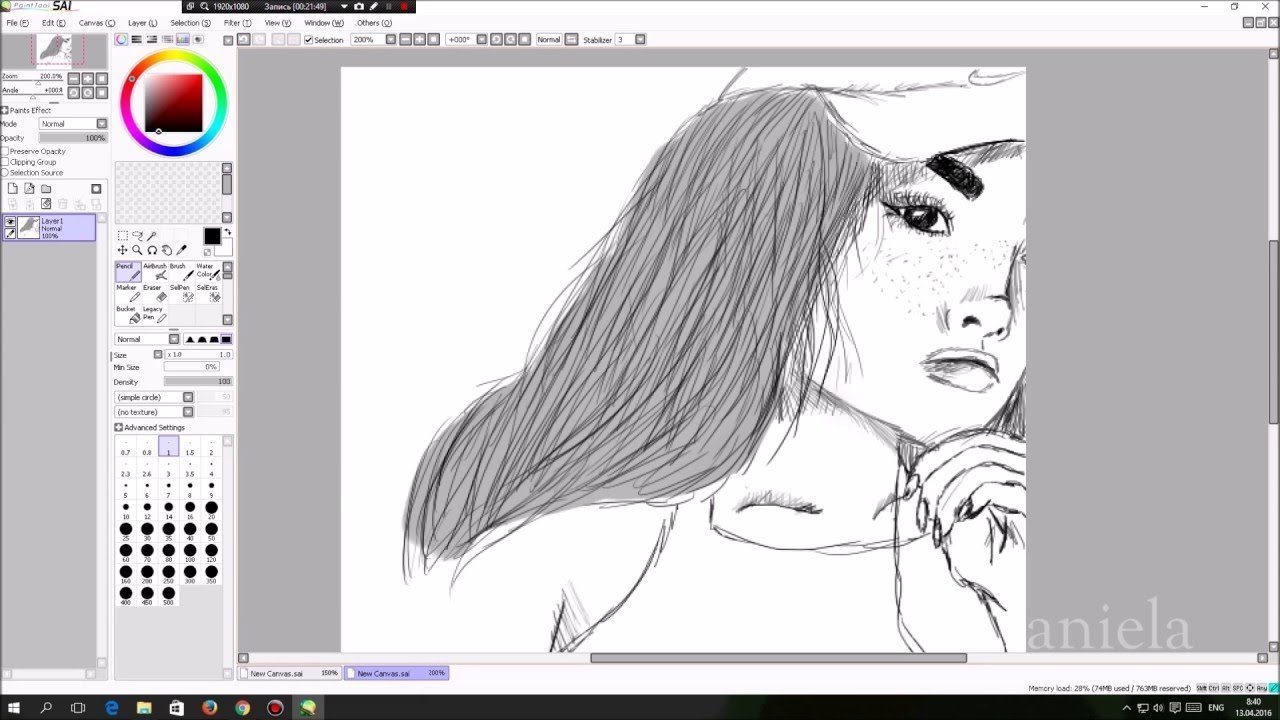Choose the Eraser tool
The width and height of the screenshot is (1280, 720).
point(154,293)
